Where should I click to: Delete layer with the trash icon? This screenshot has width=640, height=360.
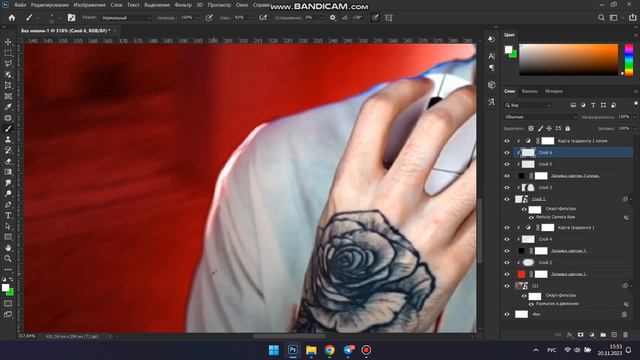tap(625, 335)
